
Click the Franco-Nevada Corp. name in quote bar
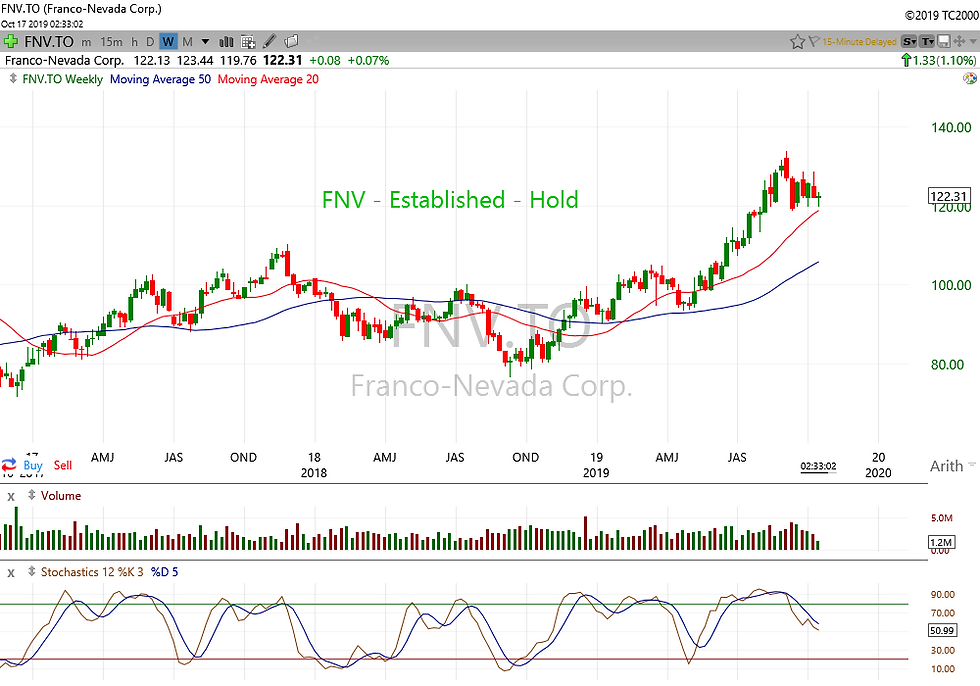pos(64,61)
